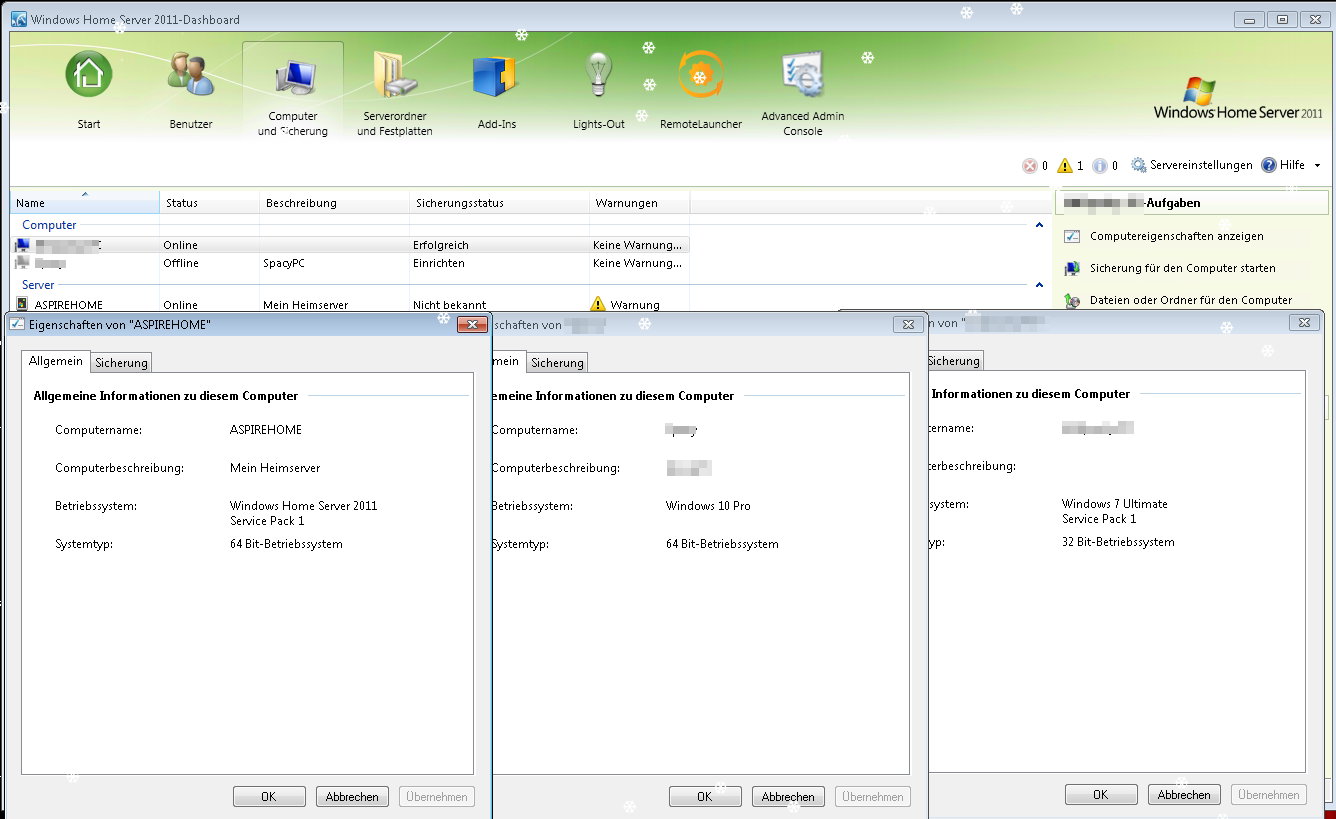Click the blue informational alerts icon
The height and width of the screenshot is (819, 1336).
[x=1099, y=166]
